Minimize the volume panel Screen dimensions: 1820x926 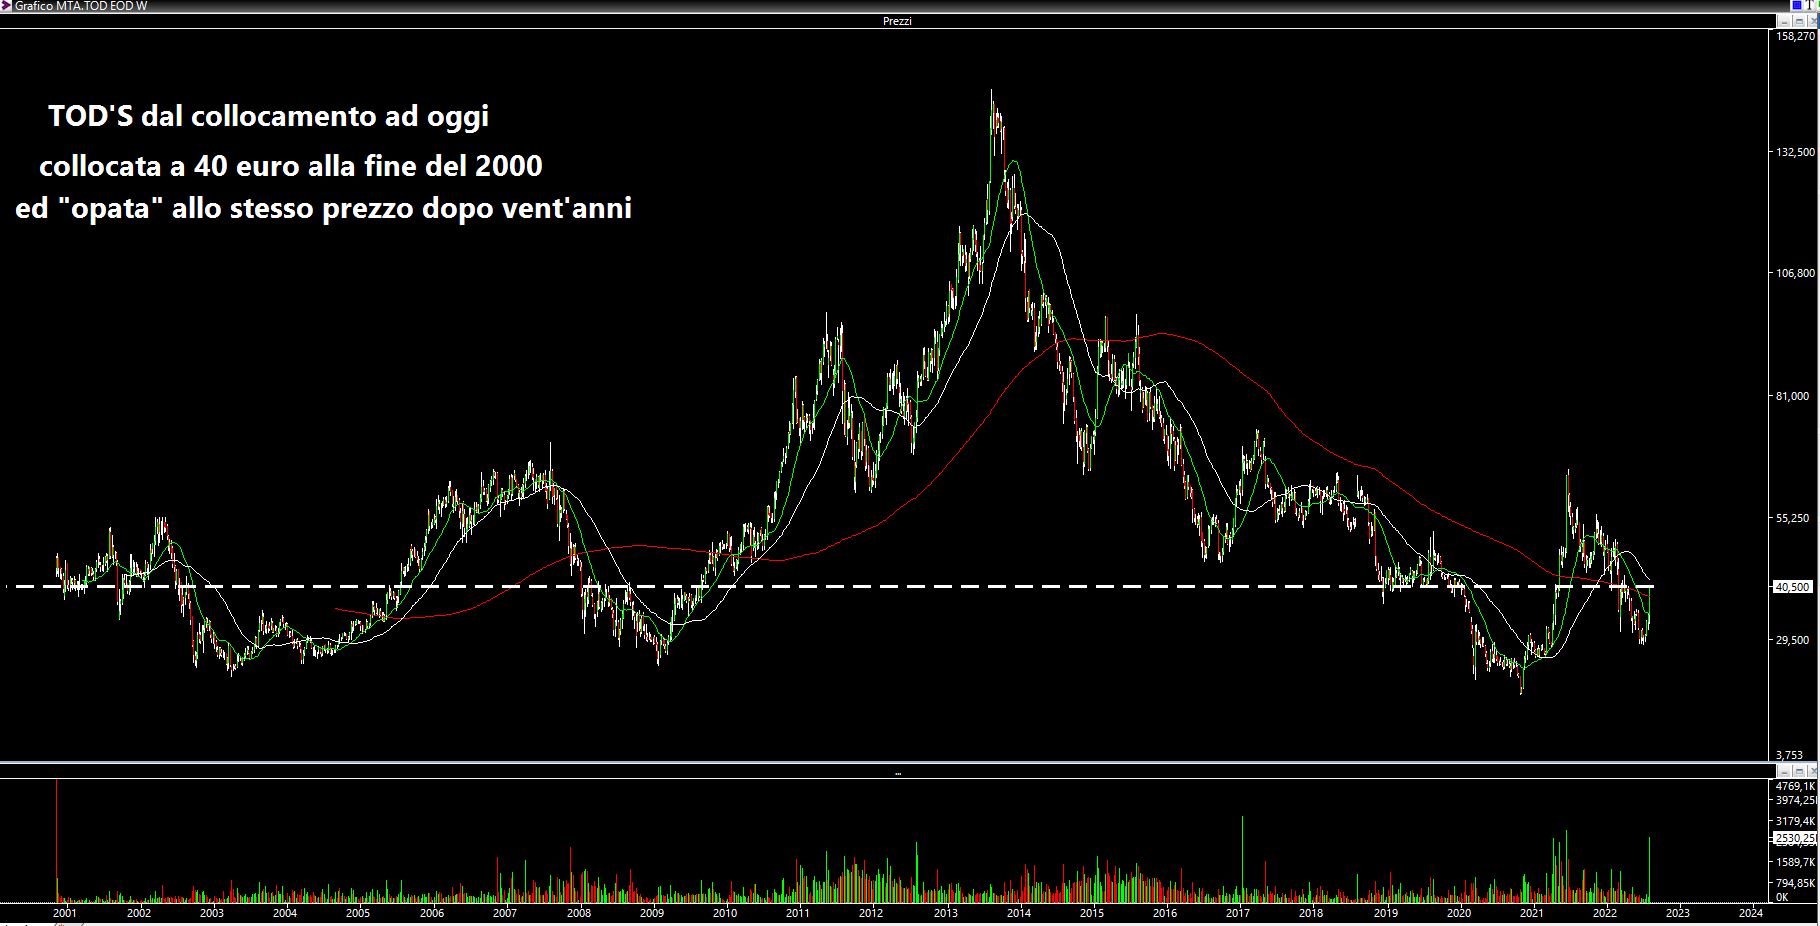(1784, 771)
